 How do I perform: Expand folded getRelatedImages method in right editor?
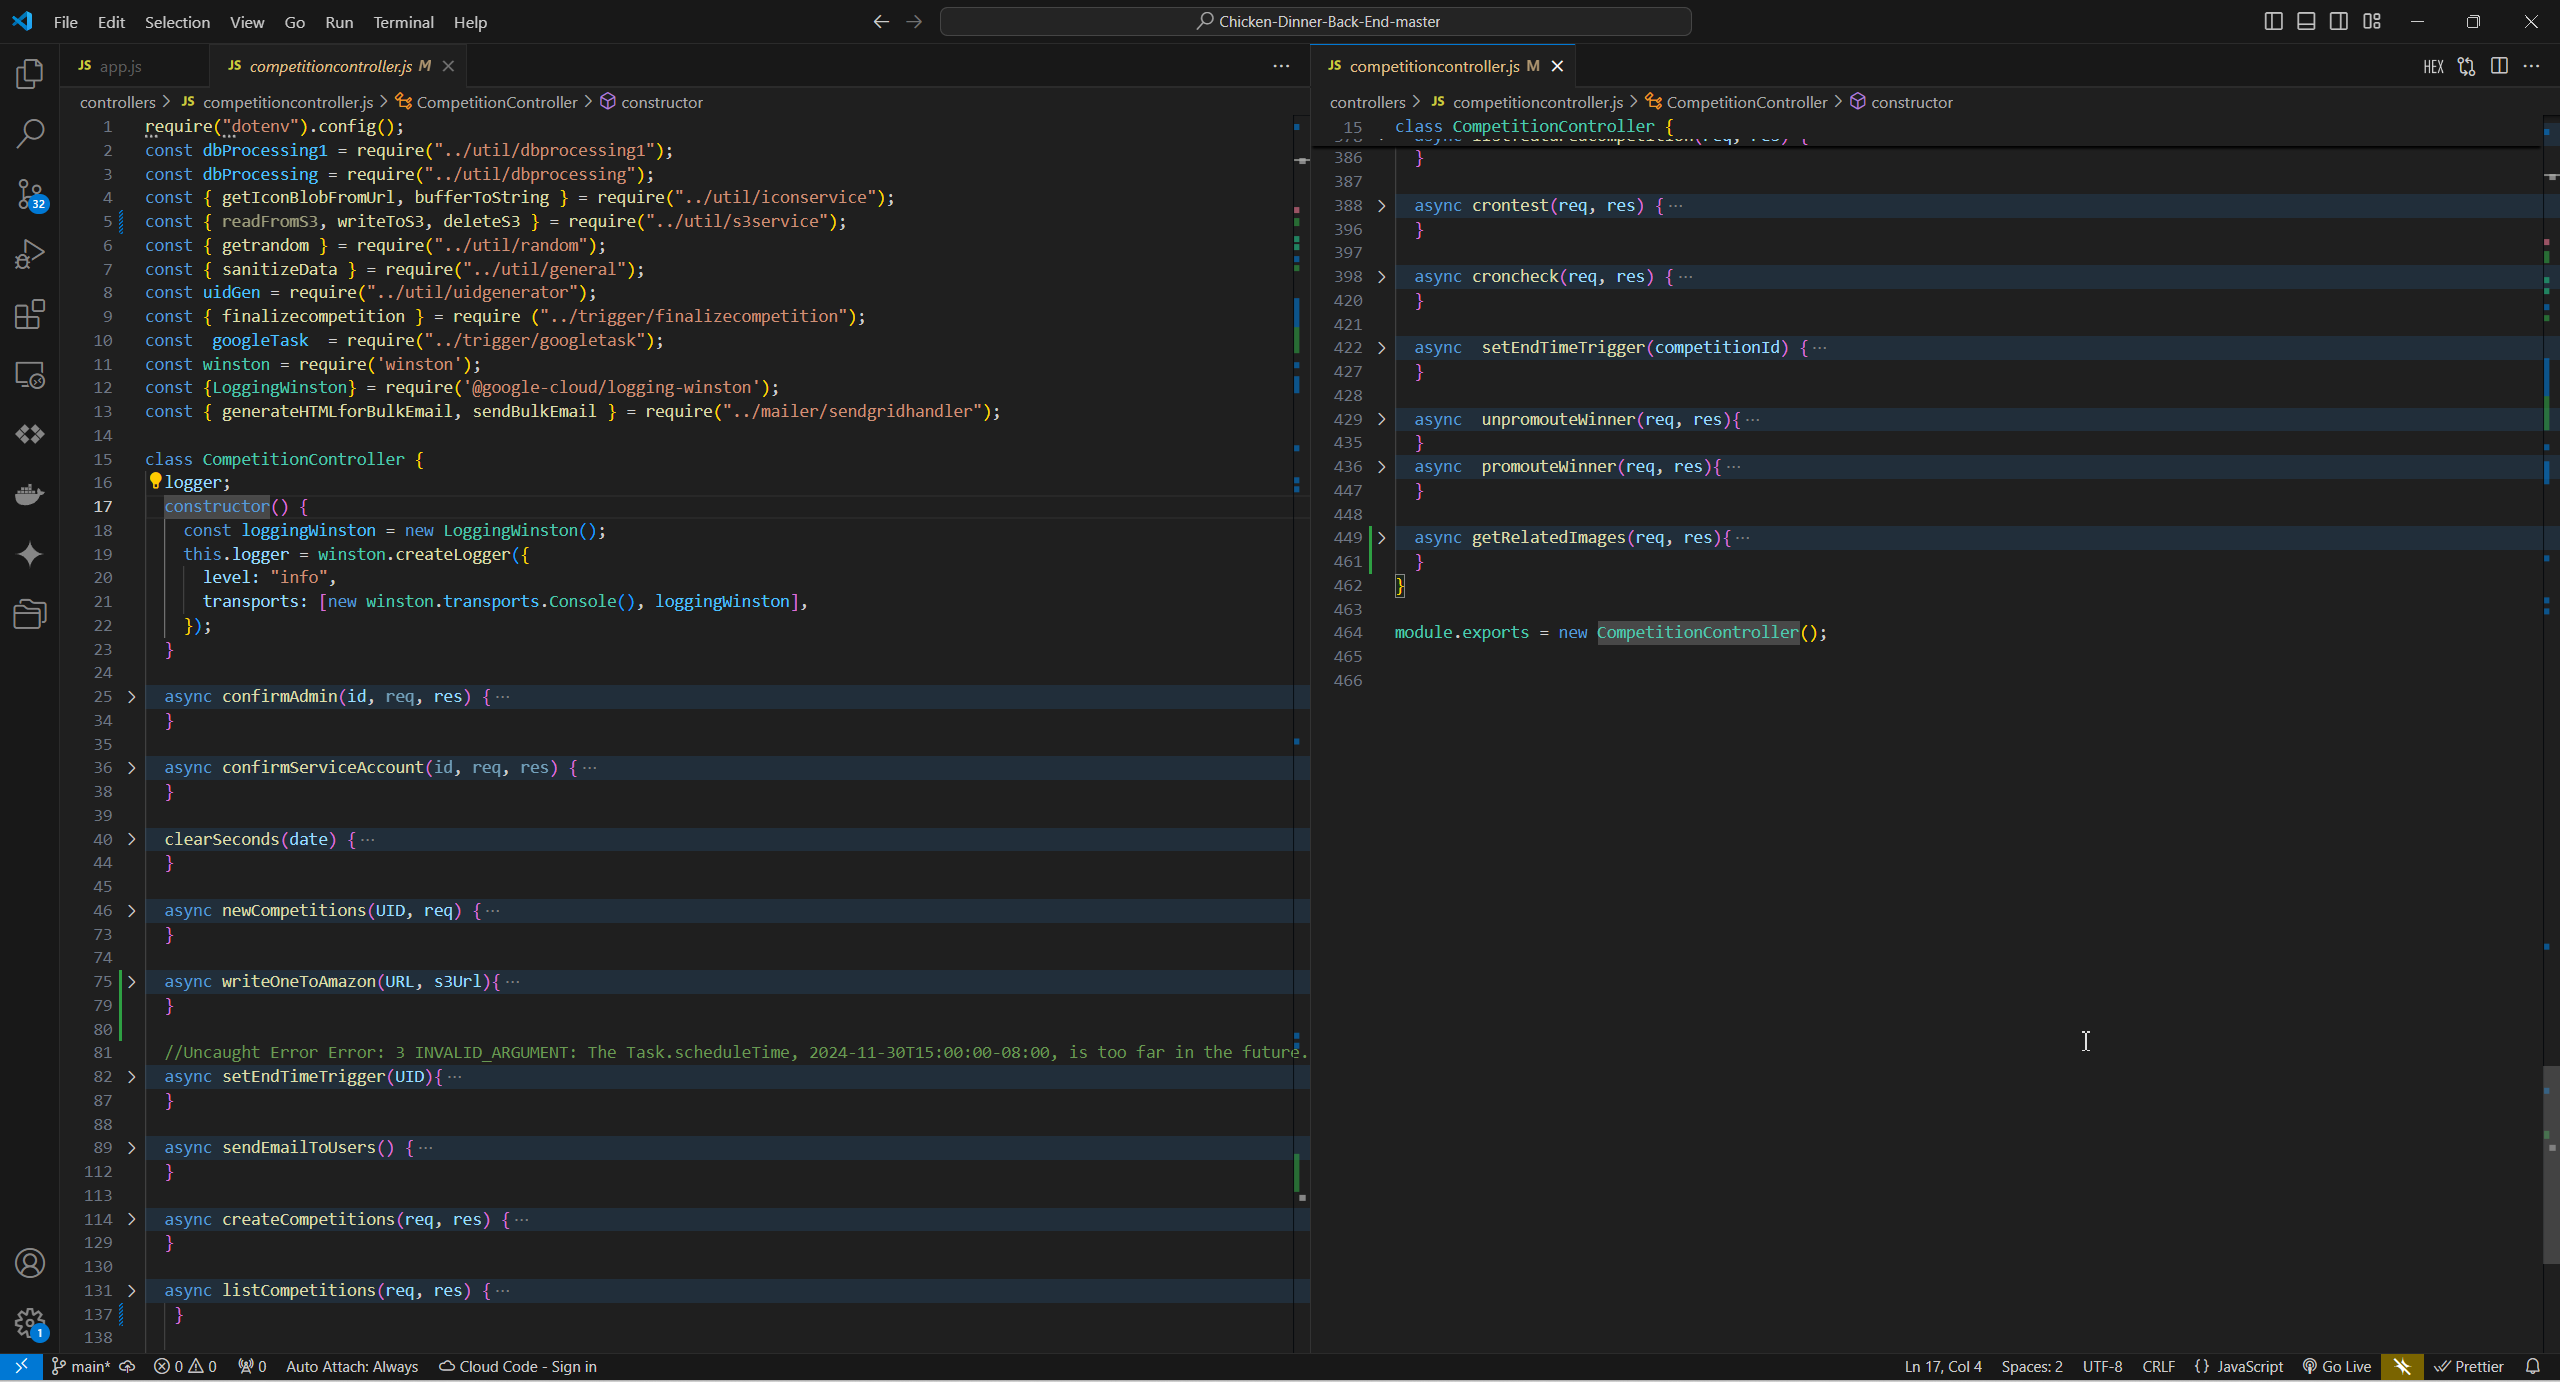click(x=1382, y=537)
